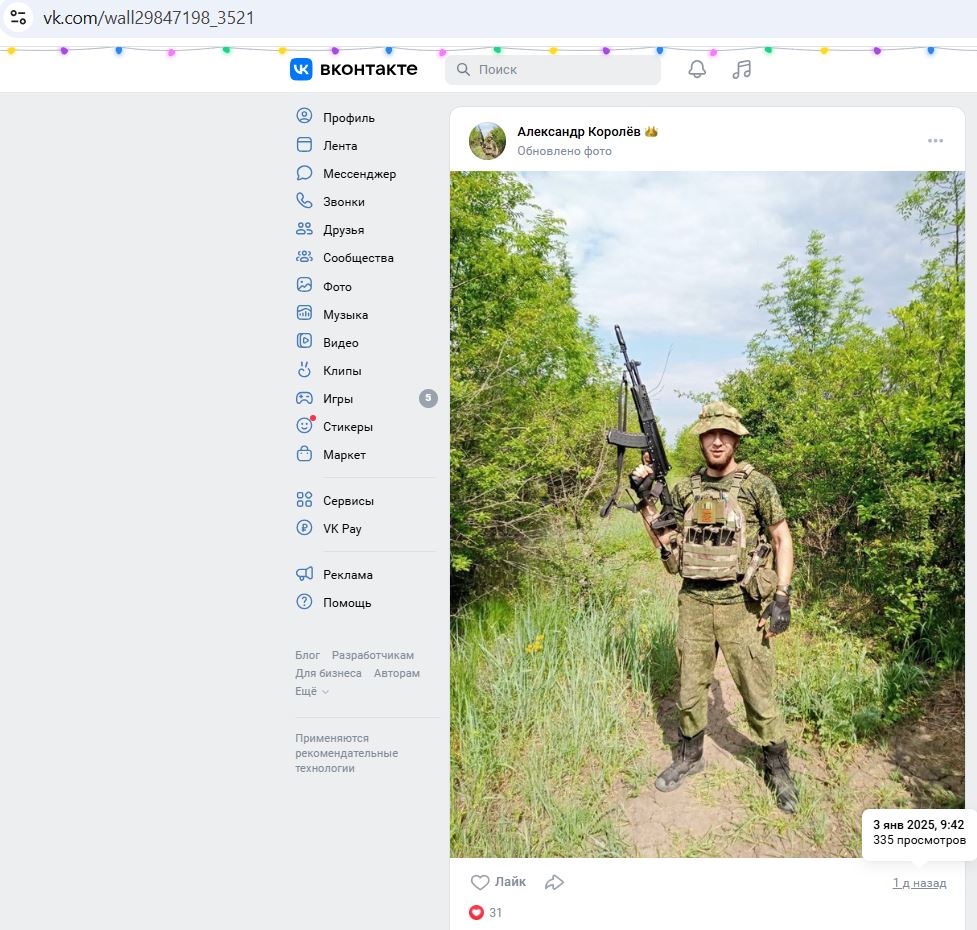Click the Фото picture icon

click(304, 285)
